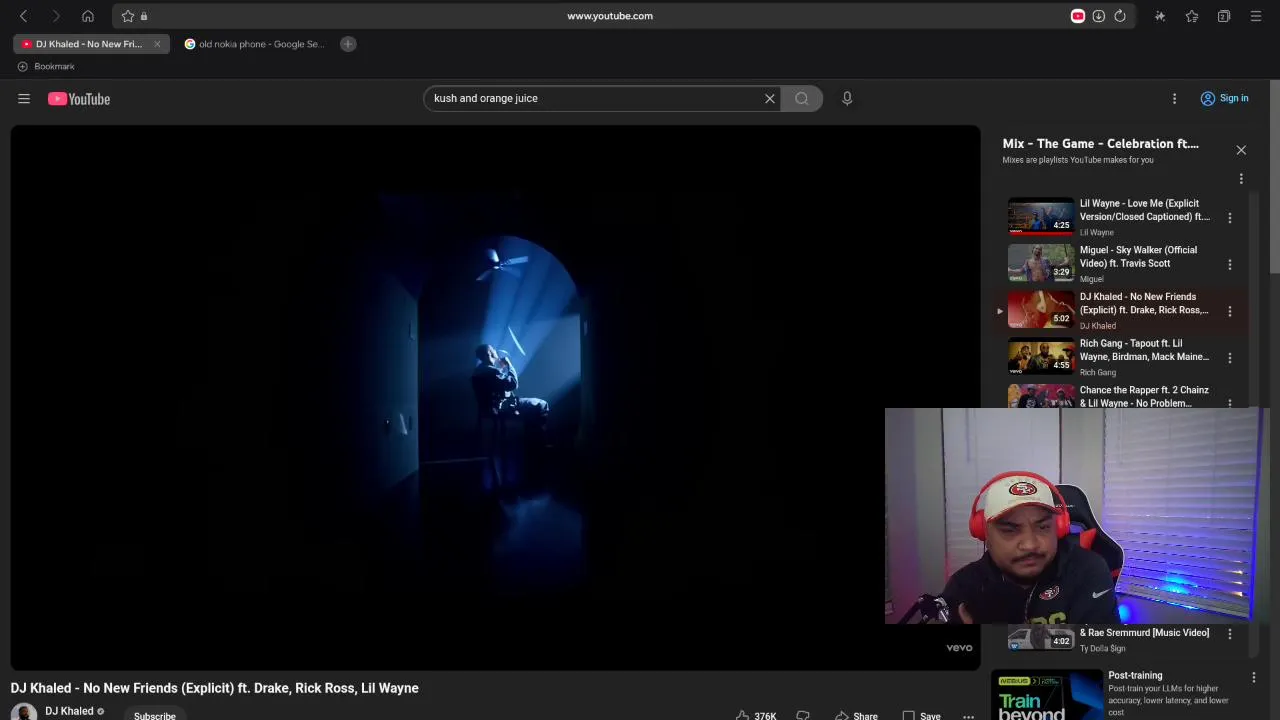Switch to old nokia phone Google Search tab
Image resolution: width=1280 pixels, height=720 pixels.
click(255, 44)
